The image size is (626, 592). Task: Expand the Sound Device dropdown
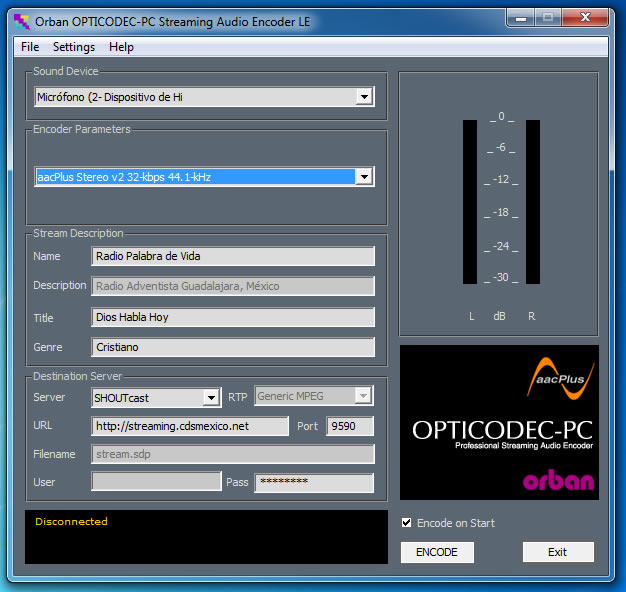click(x=364, y=97)
